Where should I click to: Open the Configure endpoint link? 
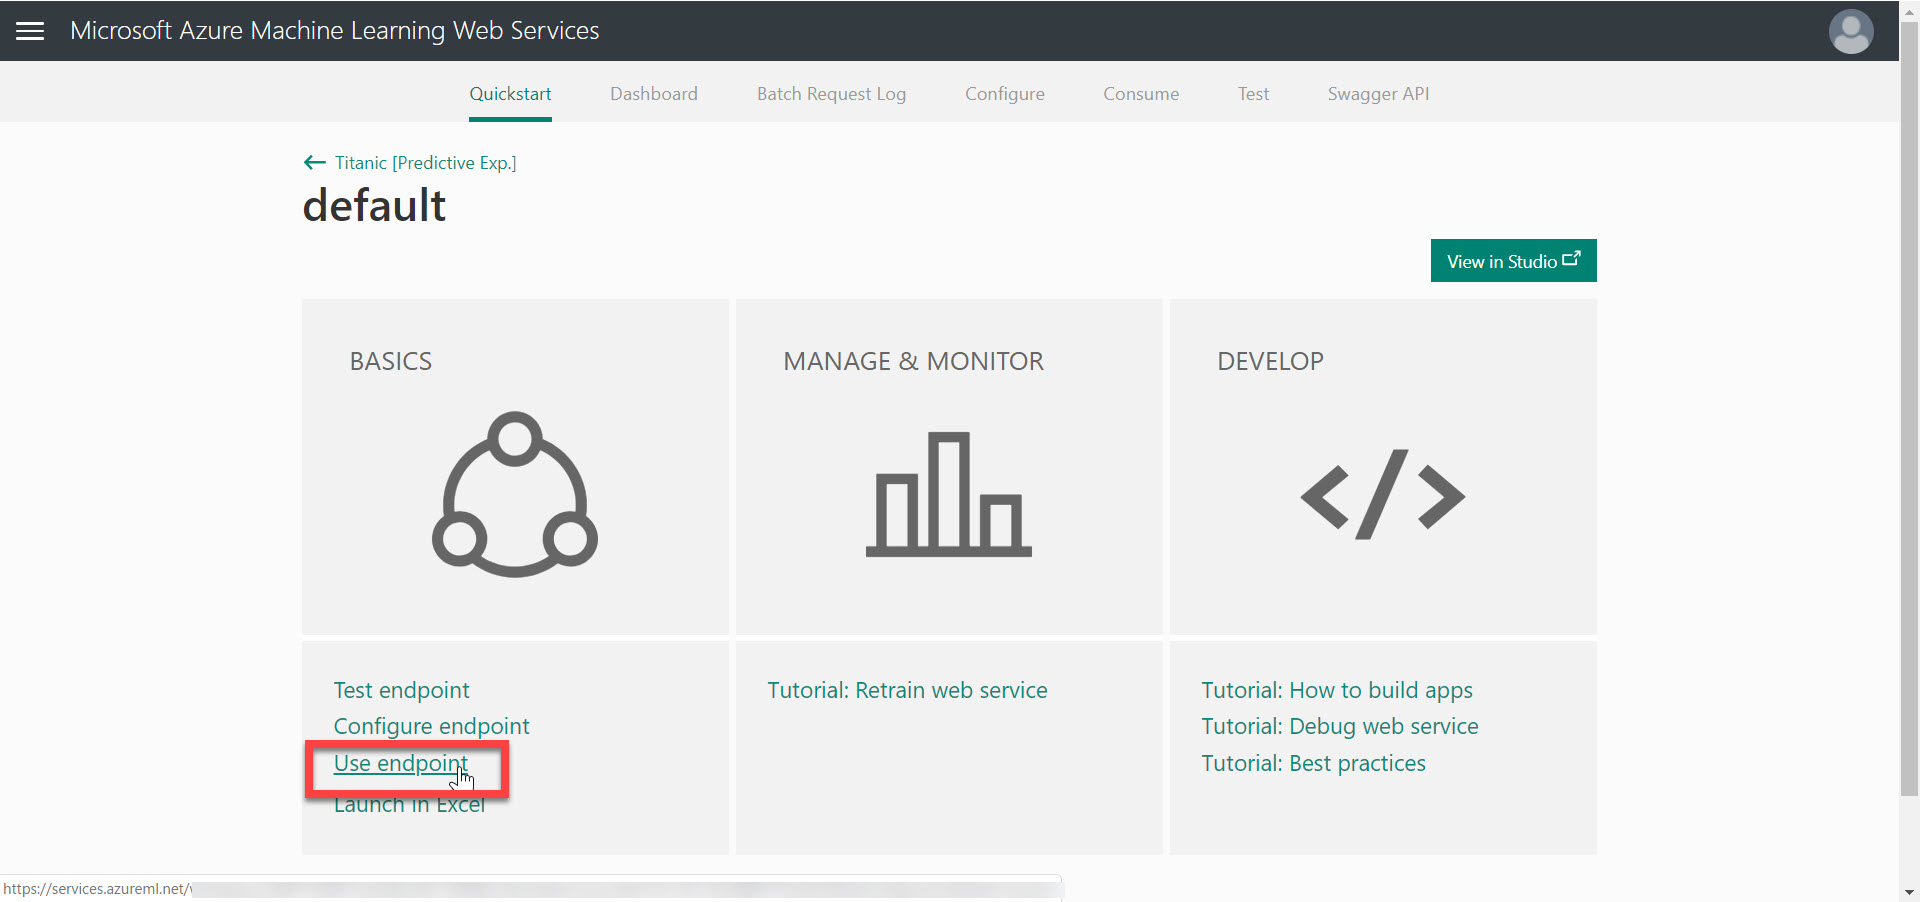[x=431, y=726]
